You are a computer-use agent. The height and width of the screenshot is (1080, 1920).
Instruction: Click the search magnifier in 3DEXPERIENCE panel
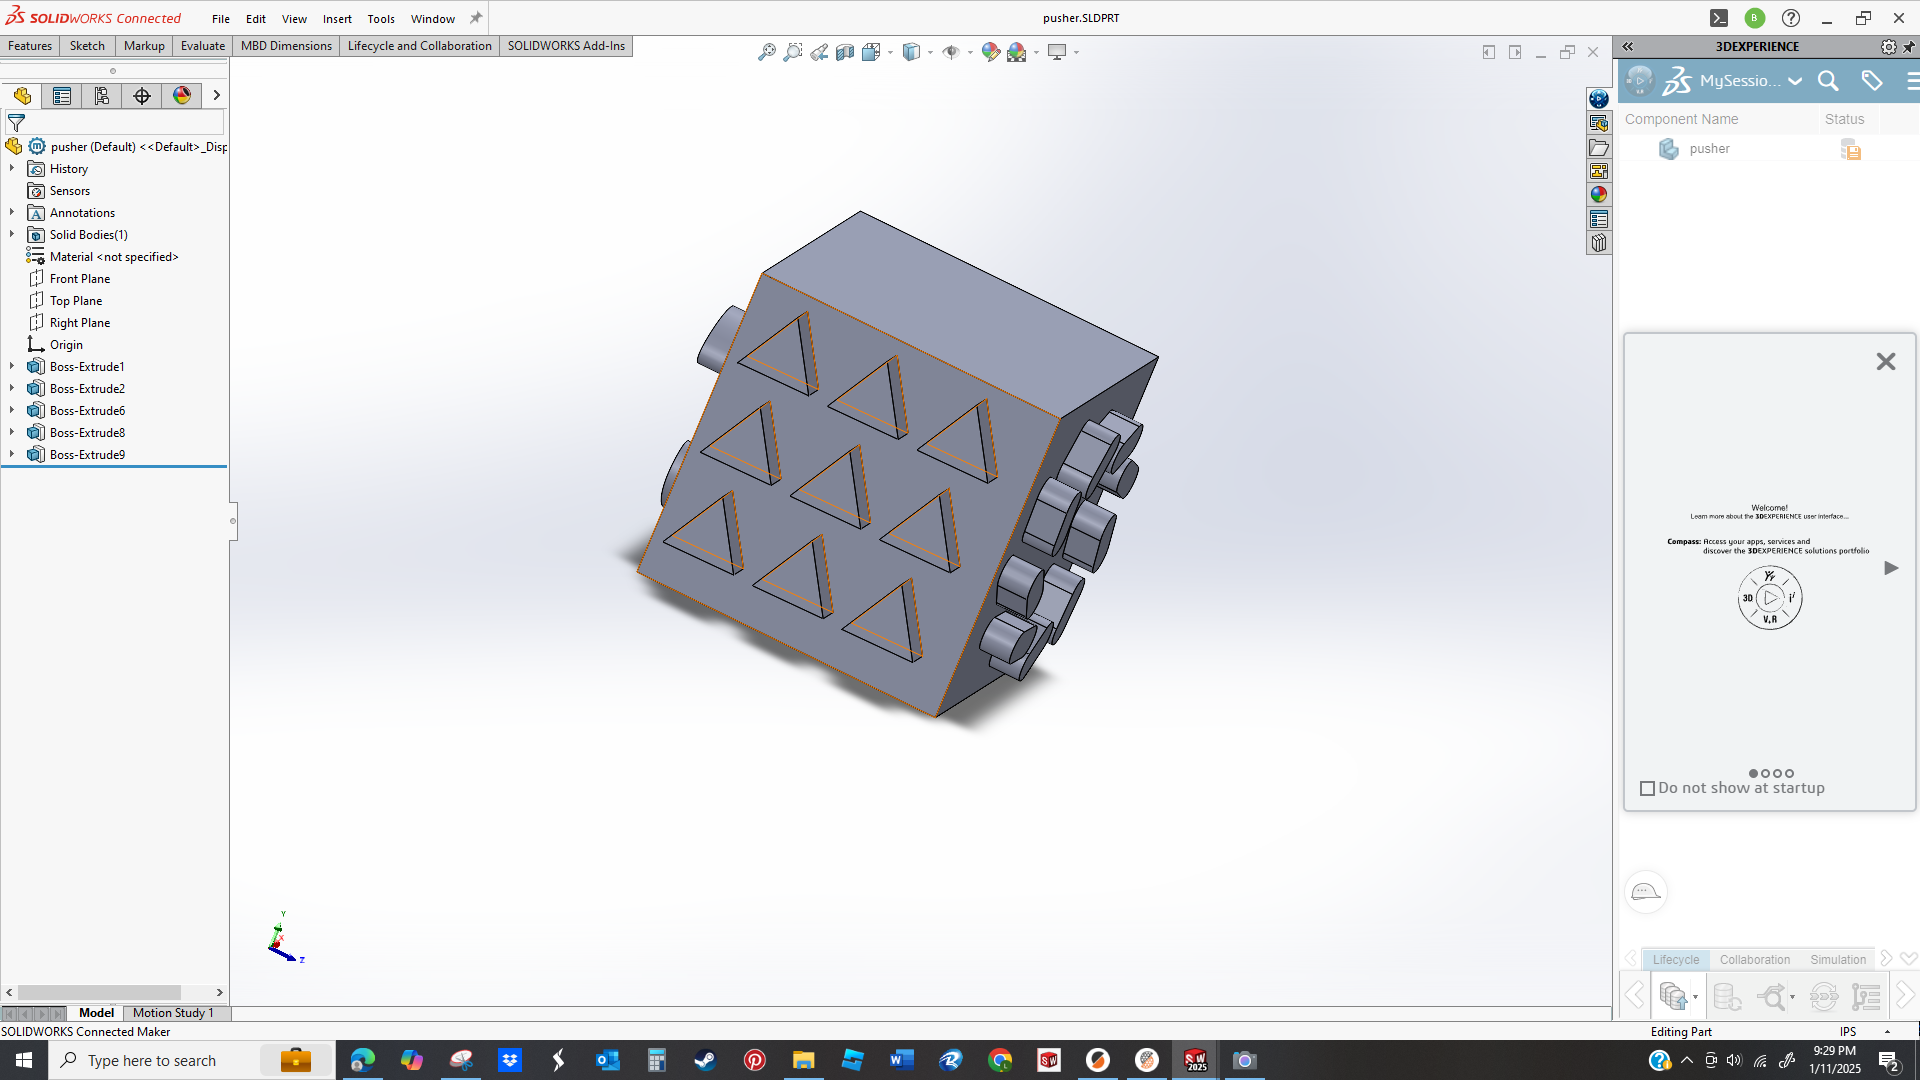[1828, 81]
